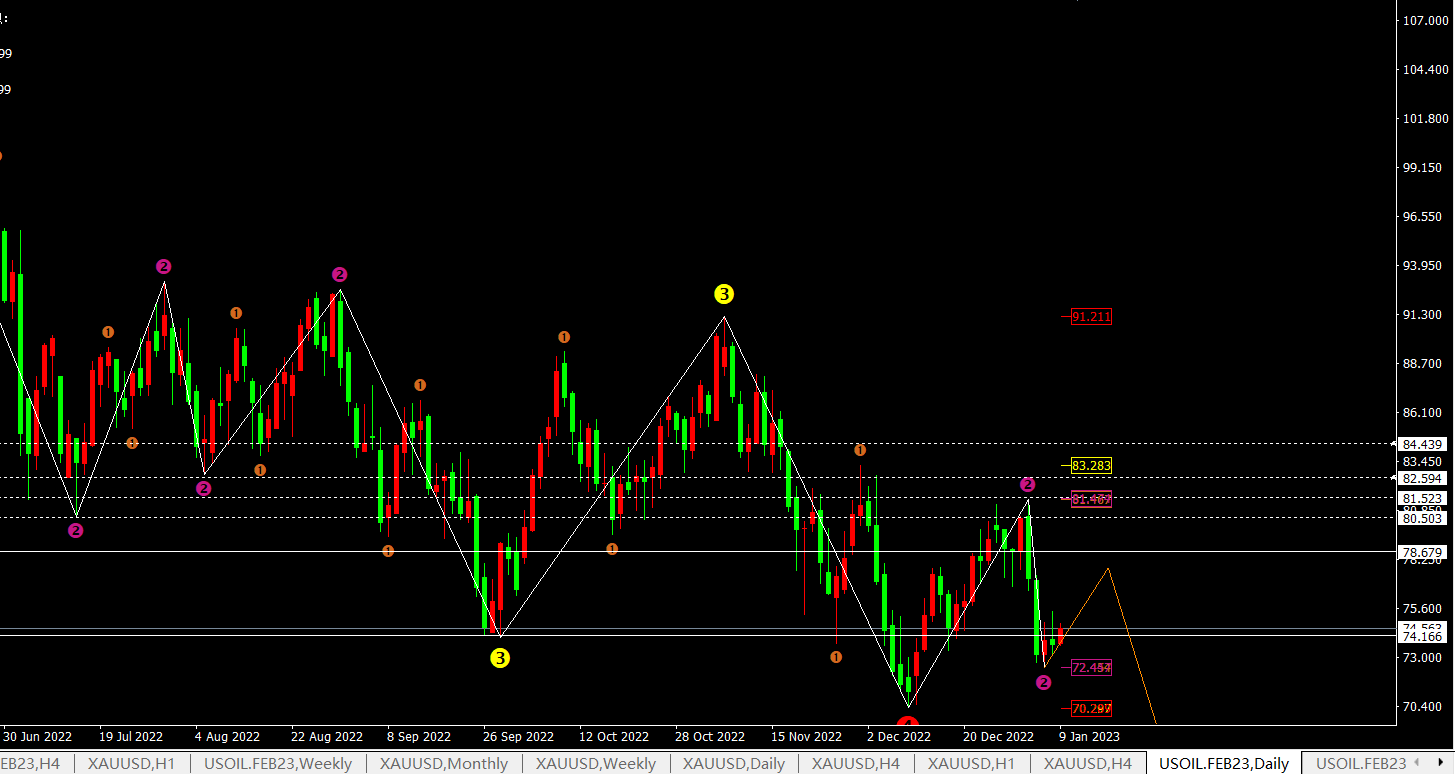Open XAUUSD,H1 tab left of USOIL.FEB23,Weekly

point(131,763)
